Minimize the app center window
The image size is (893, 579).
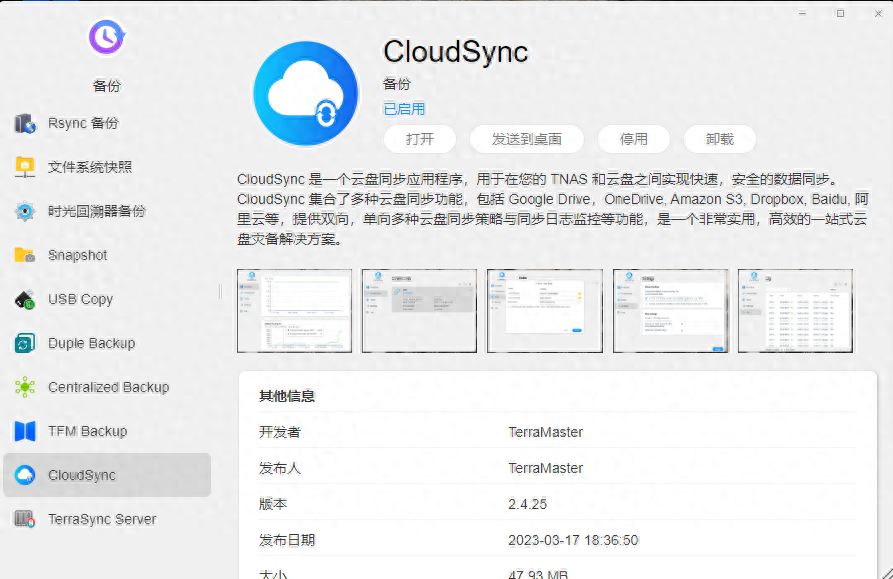[x=802, y=13]
